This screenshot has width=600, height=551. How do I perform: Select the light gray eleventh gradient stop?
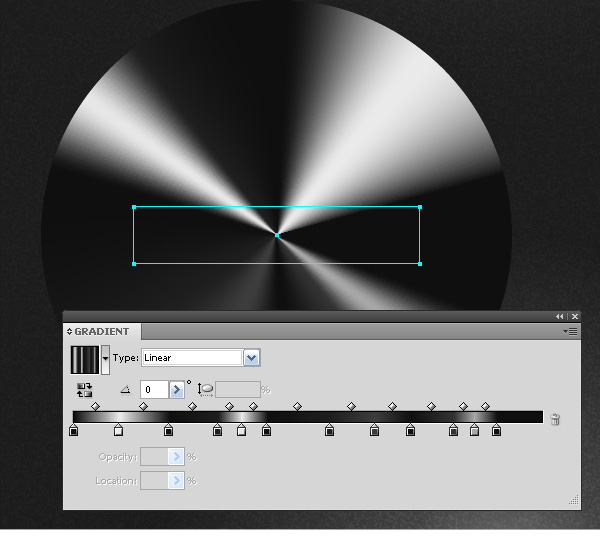tap(474, 430)
